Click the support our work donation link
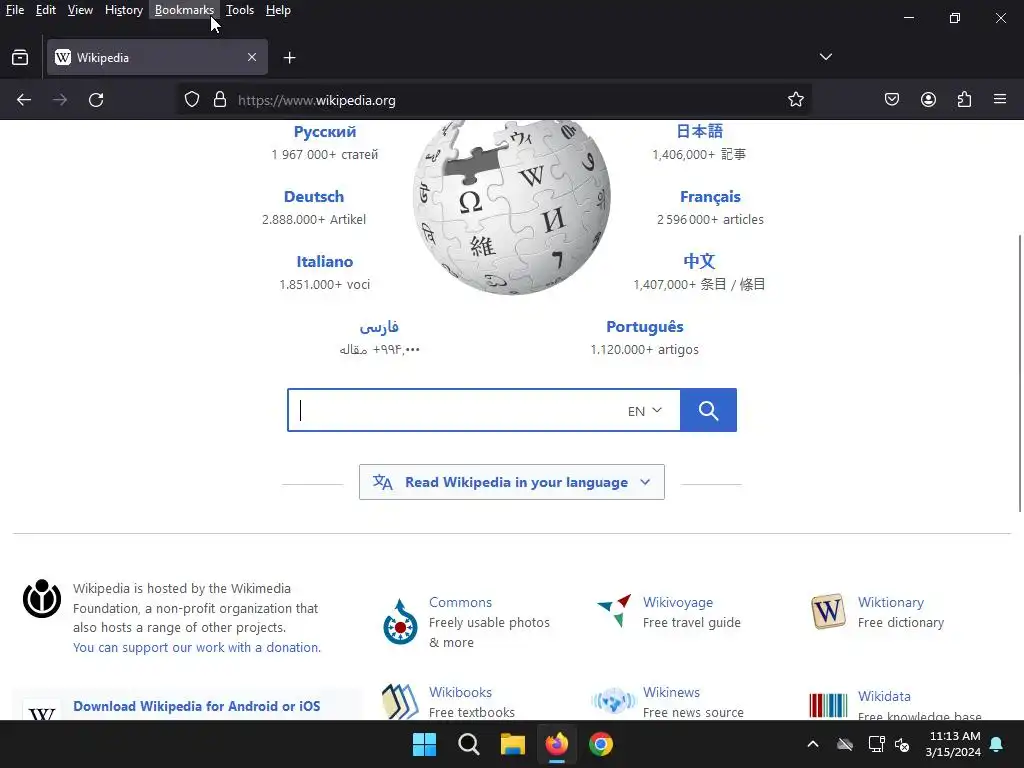The height and width of the screenshot is (768, 1024). pyautogui.click(x=197, y=647)
